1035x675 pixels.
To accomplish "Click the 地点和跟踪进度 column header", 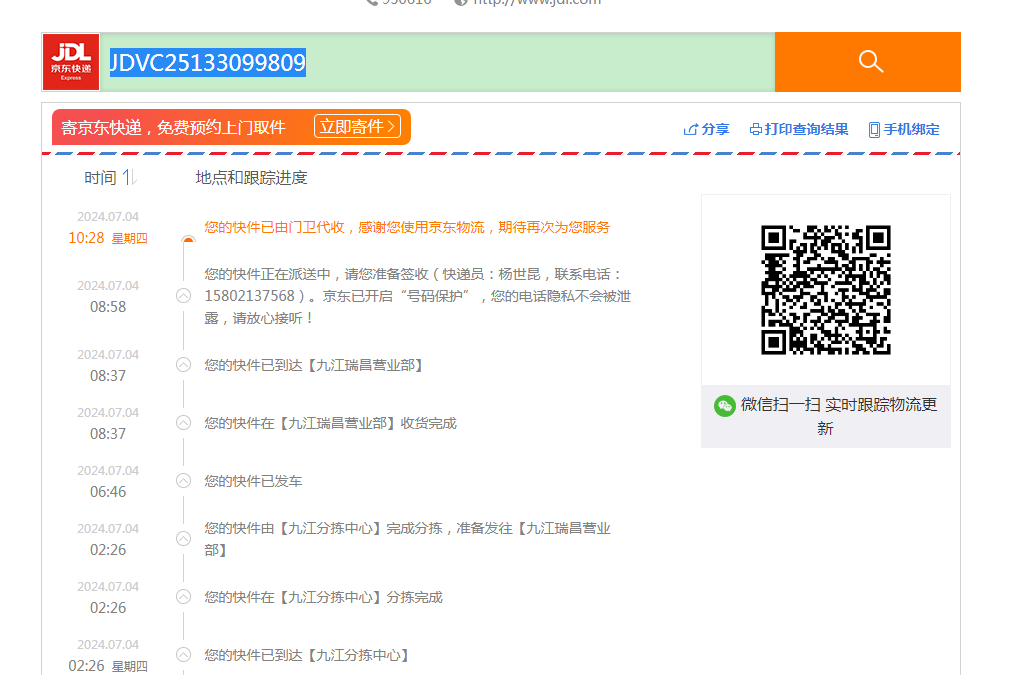I will coord(251,177).
